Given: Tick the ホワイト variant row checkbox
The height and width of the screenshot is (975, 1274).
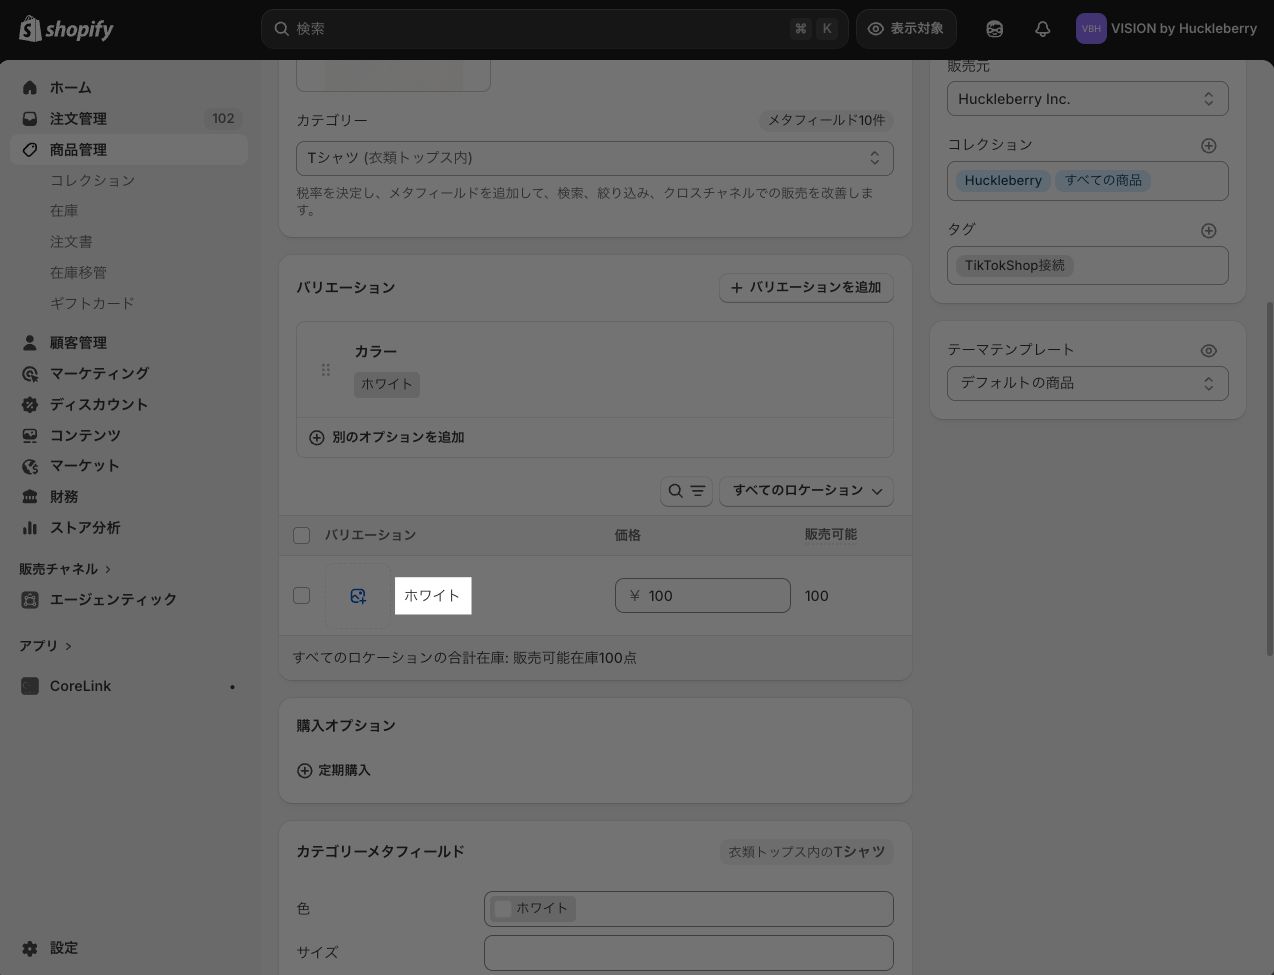Looking at the screenshot, I should pyautogui.click(x=301, y=596).
